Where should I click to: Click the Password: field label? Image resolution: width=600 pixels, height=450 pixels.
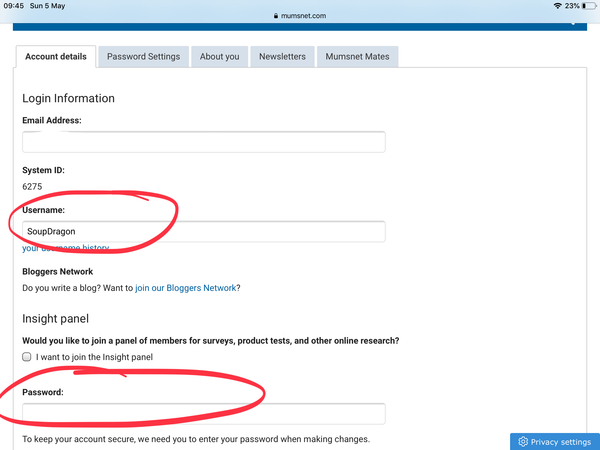[x=43, y=393]
